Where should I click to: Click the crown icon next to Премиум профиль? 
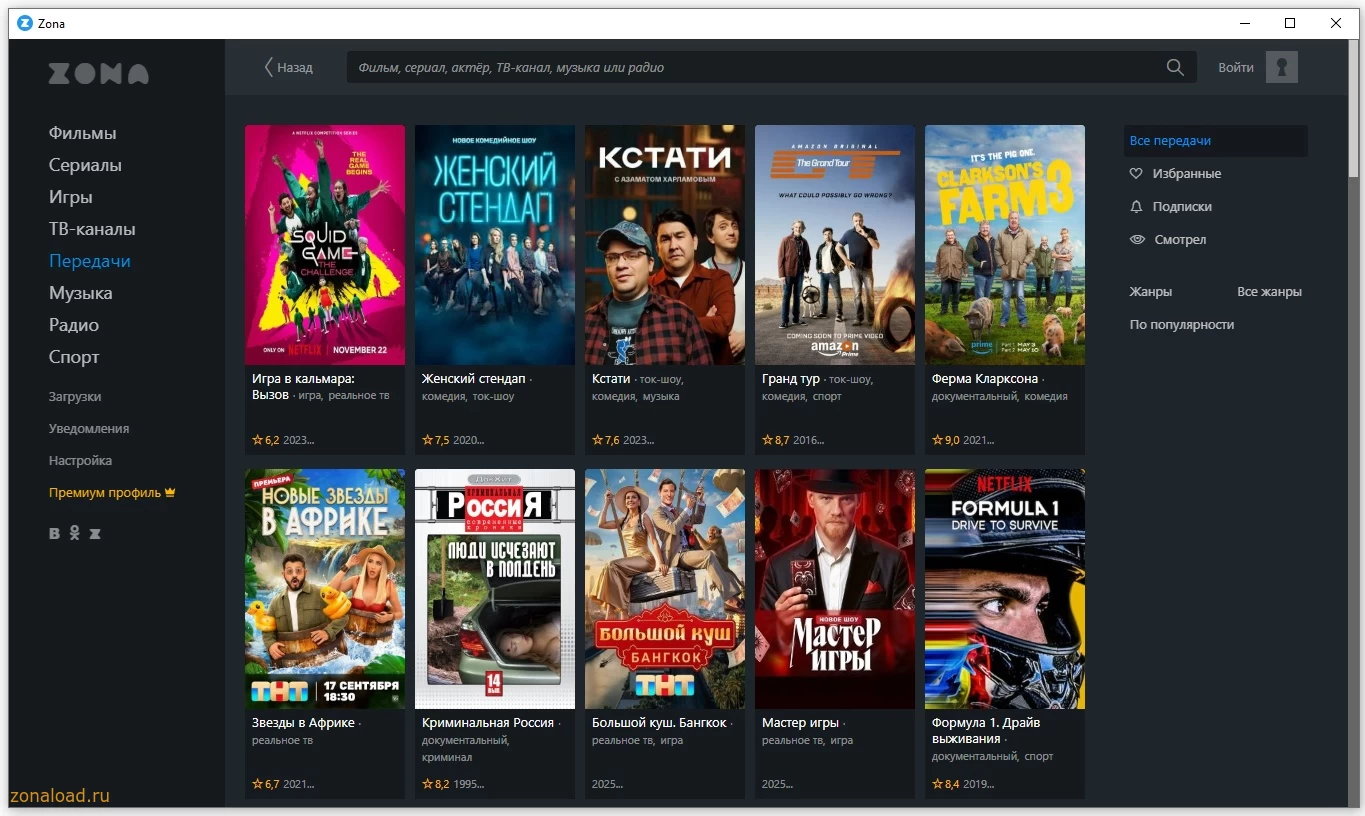click(170, 492)
